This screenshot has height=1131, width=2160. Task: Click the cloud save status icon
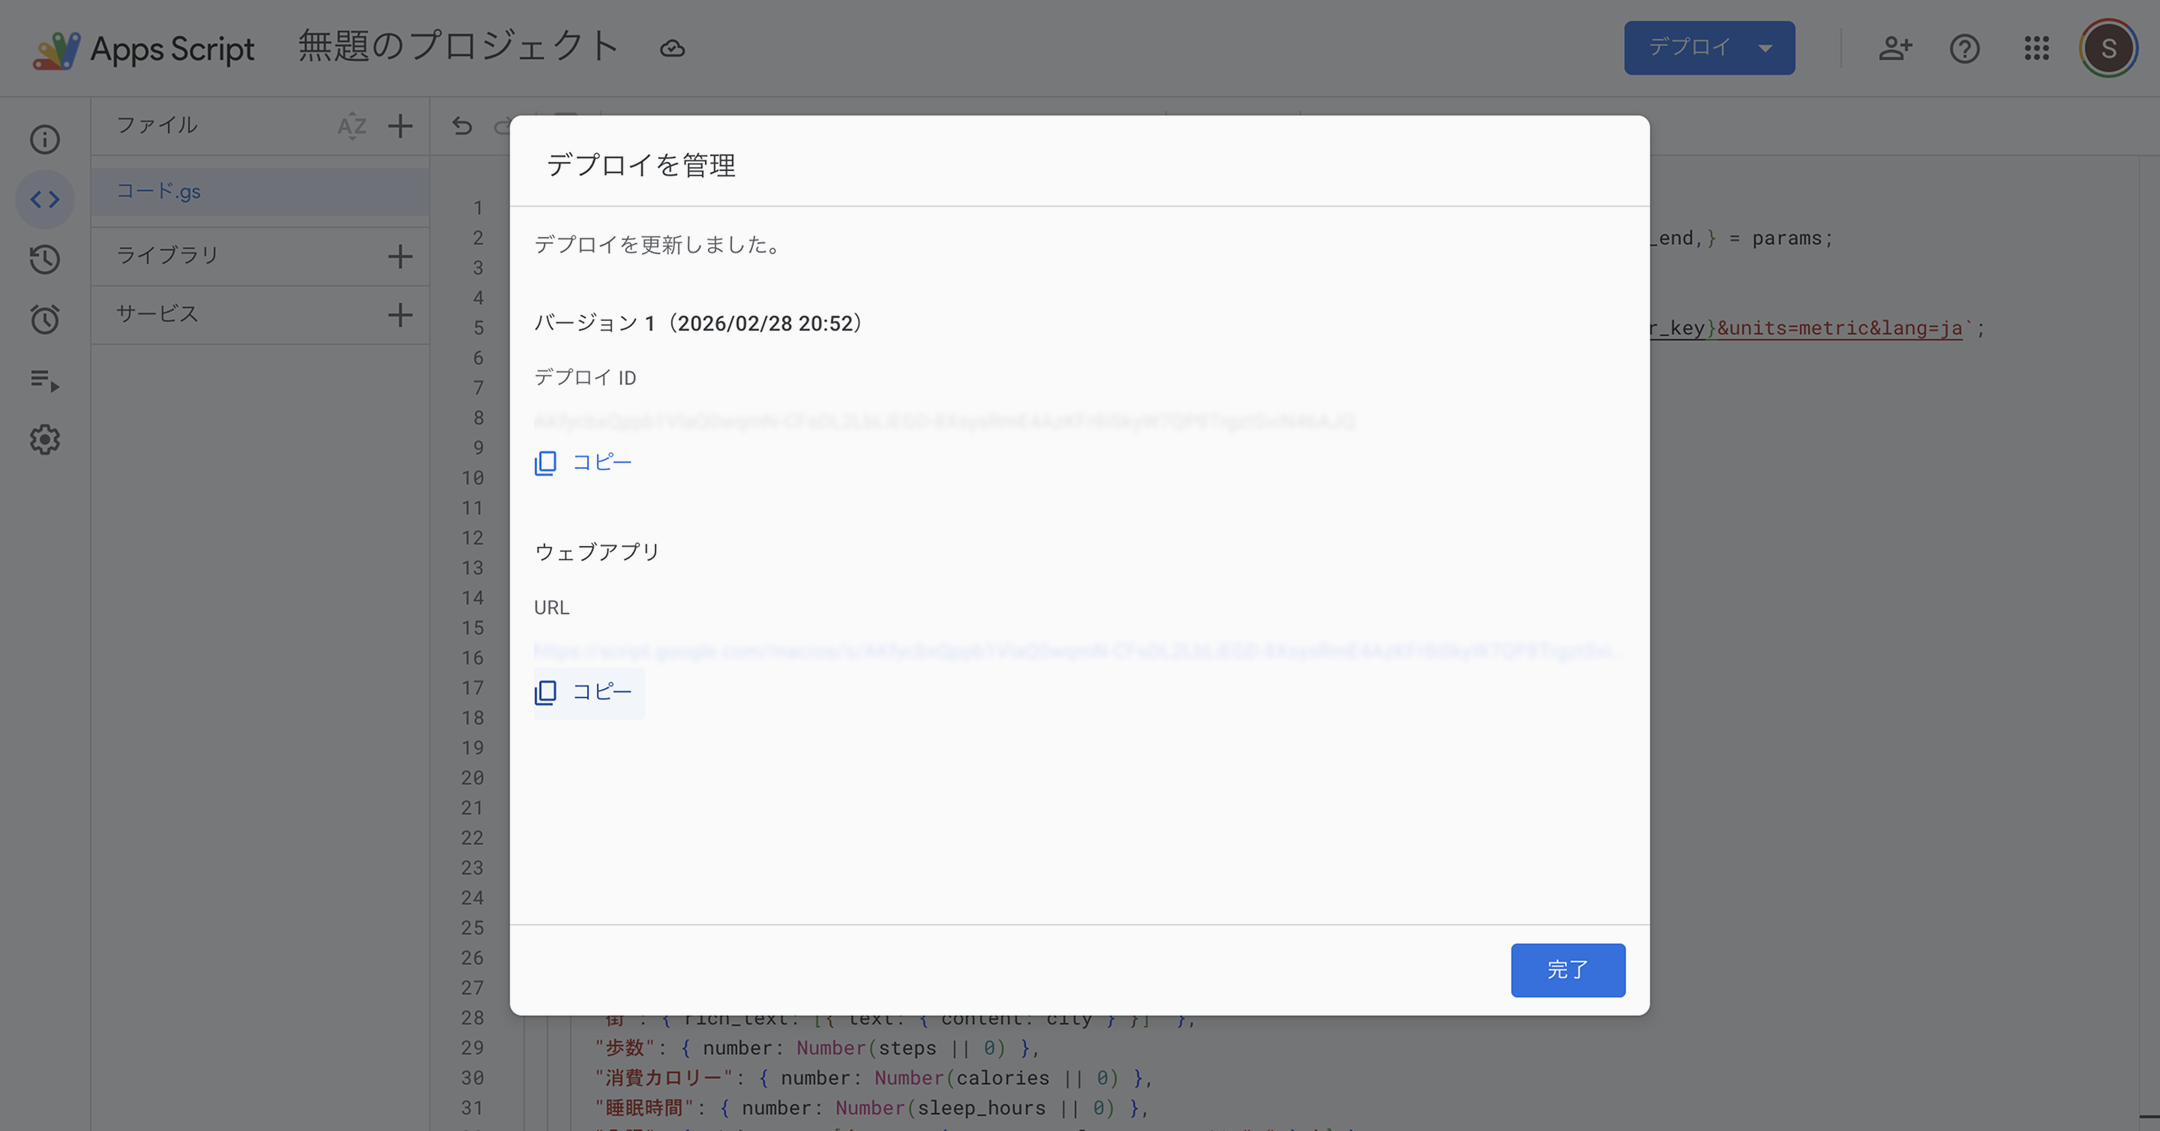pyautogui.click(x=672, y=48)
